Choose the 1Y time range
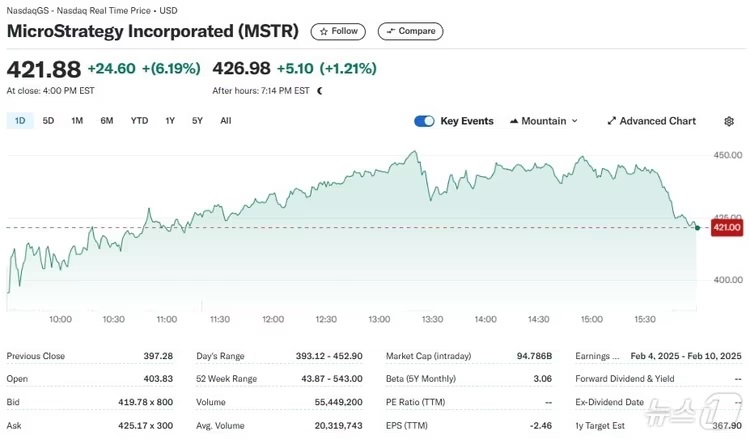Screen dimensions: 750x439 tap(170, 121)
